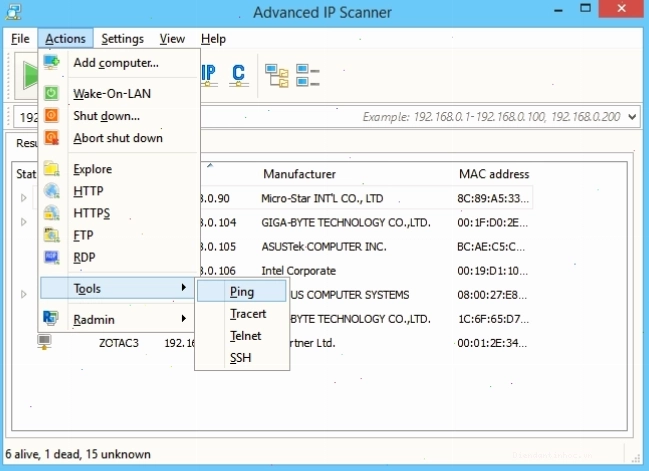649x472 pixels.
Task: Select RDP in the Actions menu
Action: (x=119, y=257)
